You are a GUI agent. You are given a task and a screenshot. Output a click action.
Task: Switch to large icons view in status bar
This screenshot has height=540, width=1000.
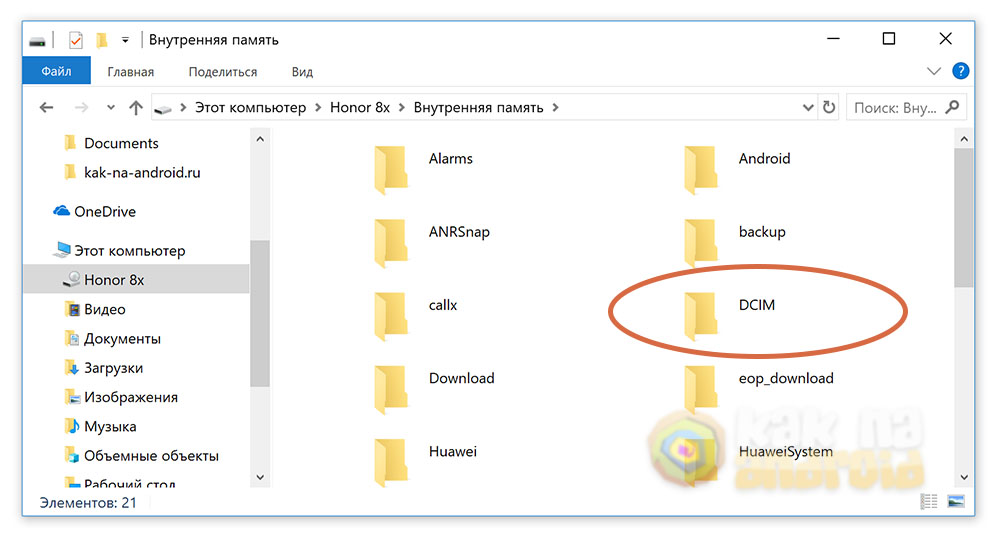[956, 502]
